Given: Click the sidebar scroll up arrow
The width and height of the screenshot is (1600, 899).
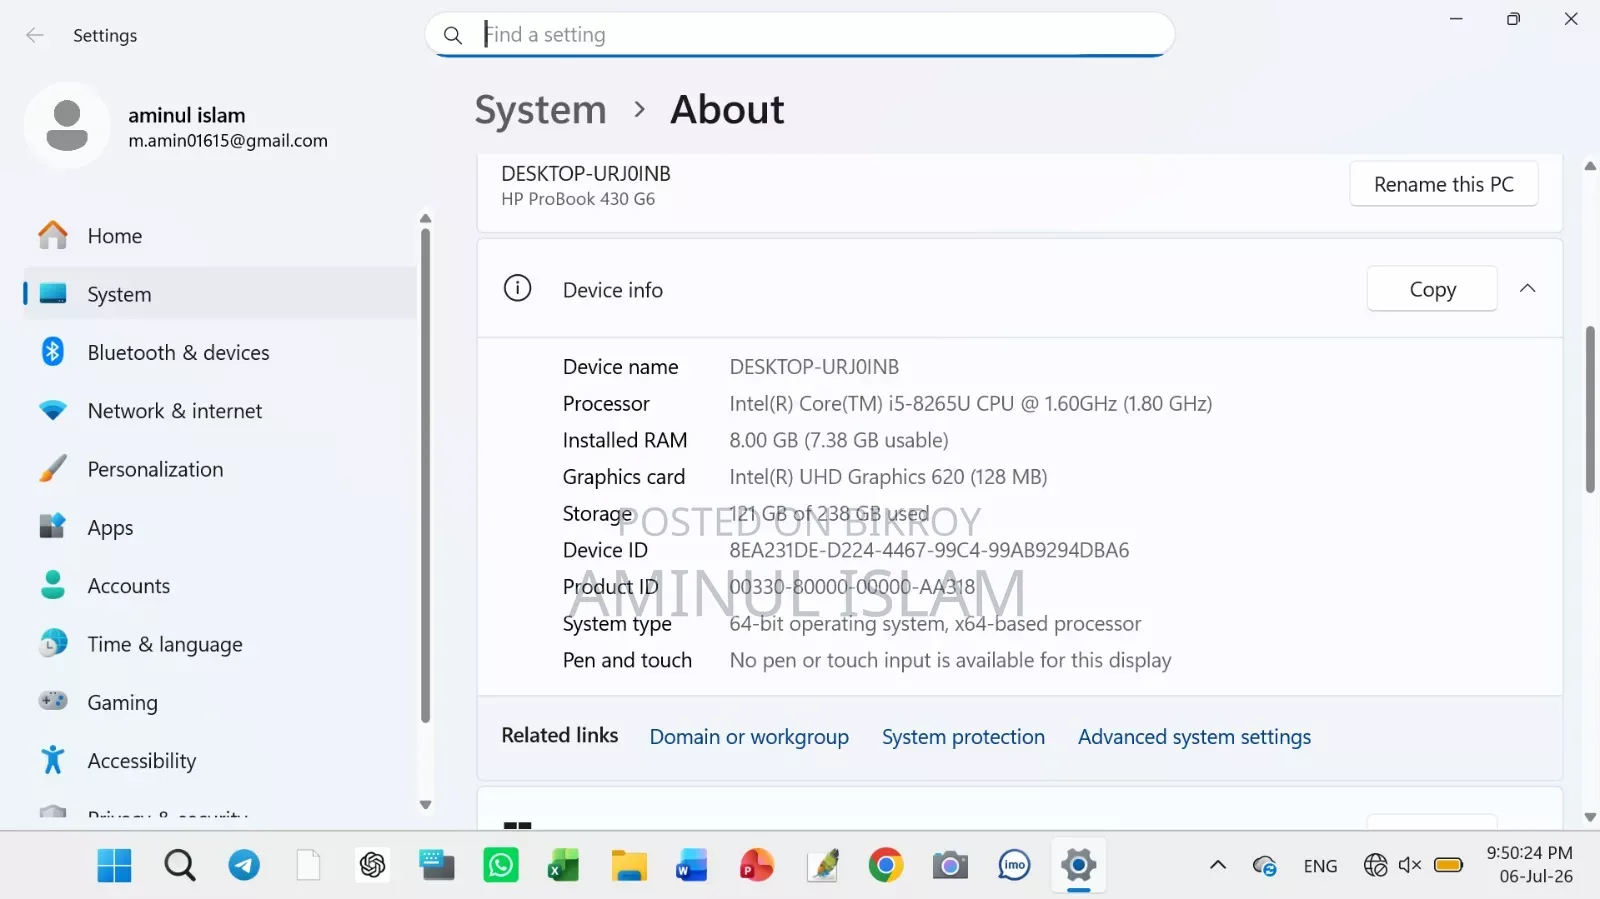Looking at the screenshot, I should [425, 218].
